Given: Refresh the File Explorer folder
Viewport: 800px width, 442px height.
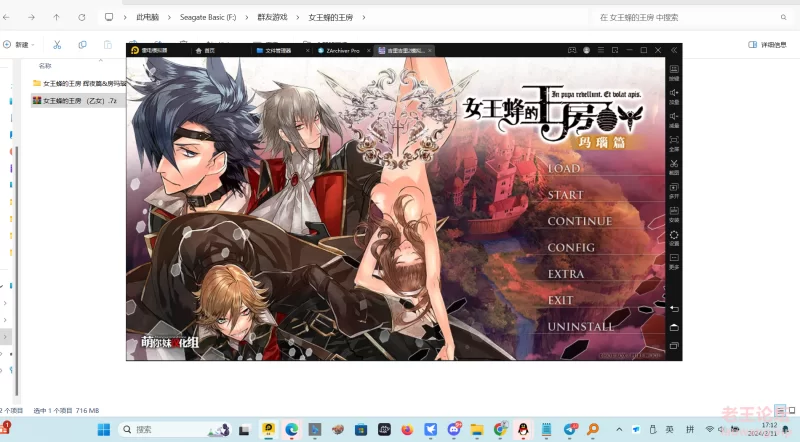Looking at the screenshot, I should pos(82,17).
